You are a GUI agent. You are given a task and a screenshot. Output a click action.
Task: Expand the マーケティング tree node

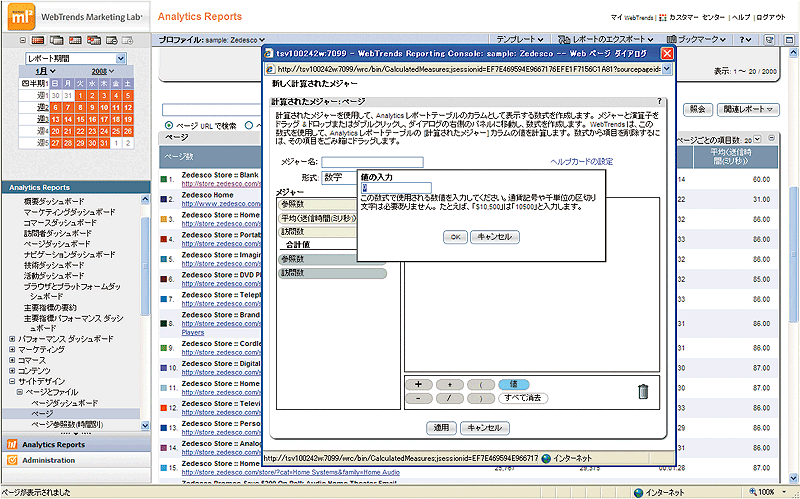pyautogui.click(x=12, y=350)
